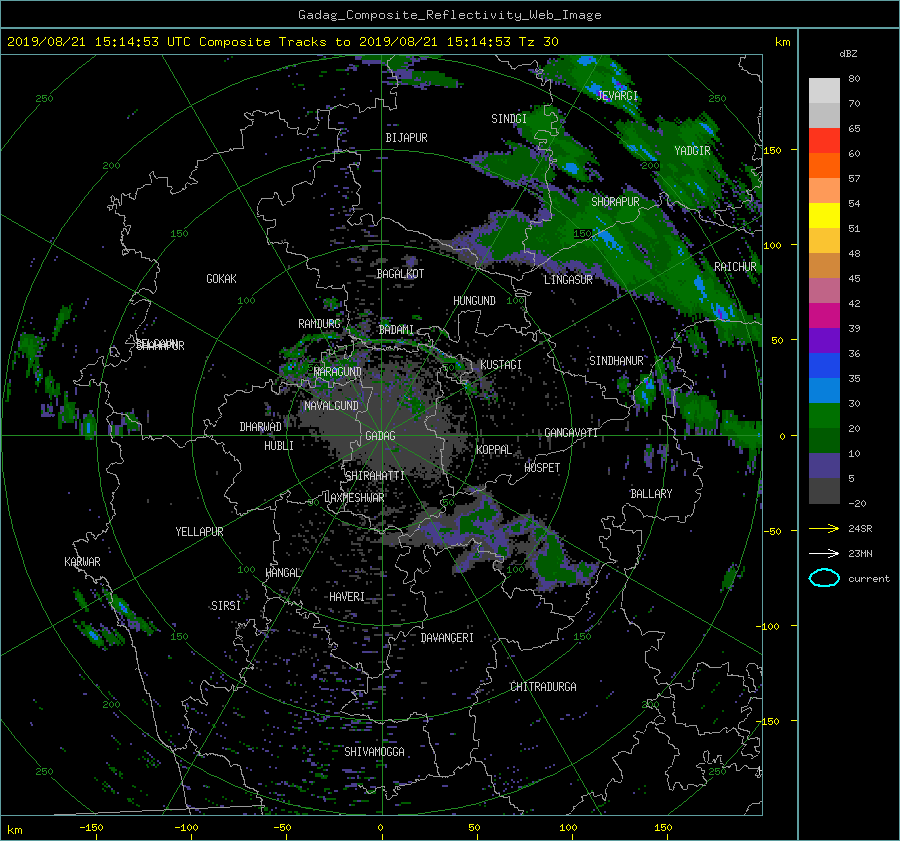Image resolution: width=900 pixels, height=841 pixels.
Task: Click the GADAG radar center label
Action: [381, 436]
